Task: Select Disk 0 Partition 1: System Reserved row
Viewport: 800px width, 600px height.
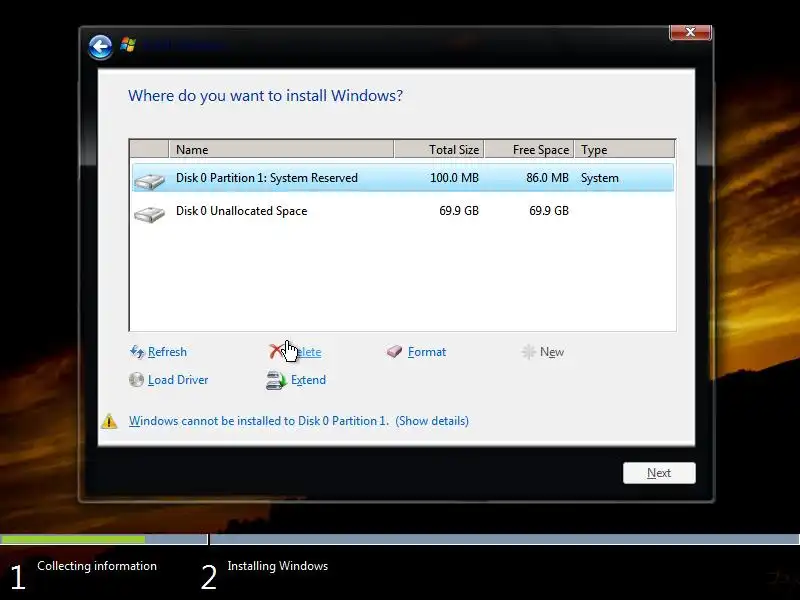Action: click(403, 178)
